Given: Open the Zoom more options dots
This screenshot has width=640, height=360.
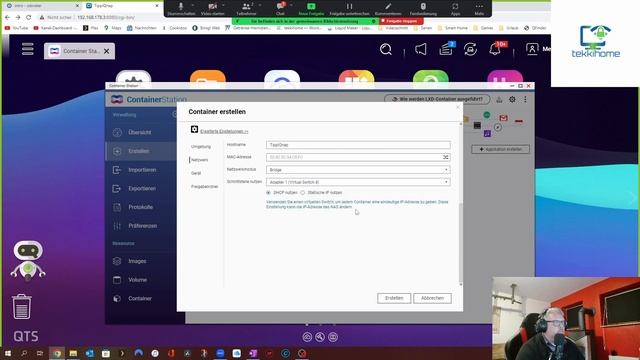Looking at the screenshot, I should click(479, 7).
